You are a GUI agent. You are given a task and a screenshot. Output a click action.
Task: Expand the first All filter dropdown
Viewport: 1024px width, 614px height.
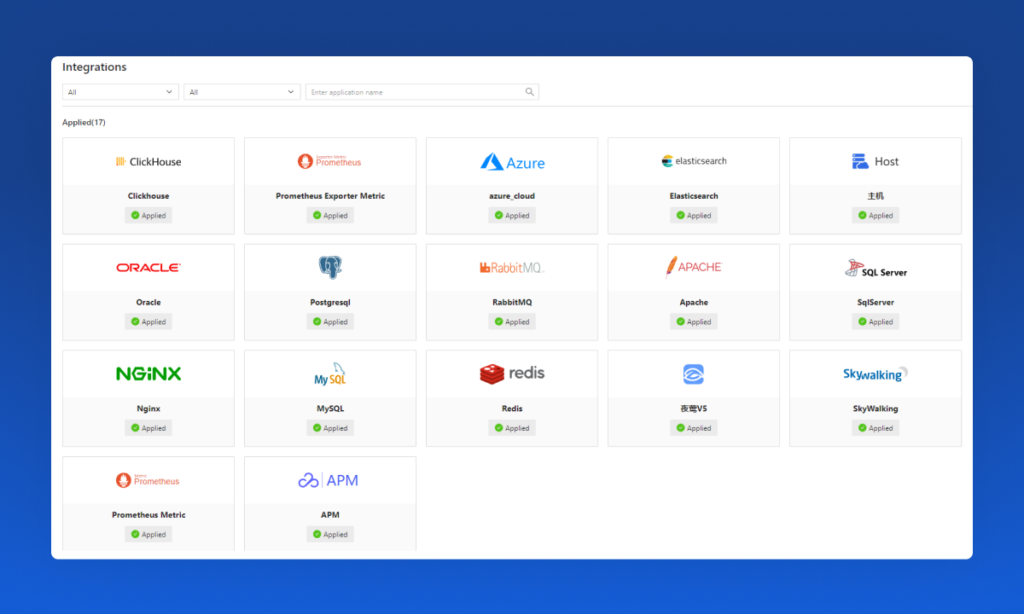(x=120, y=92)
